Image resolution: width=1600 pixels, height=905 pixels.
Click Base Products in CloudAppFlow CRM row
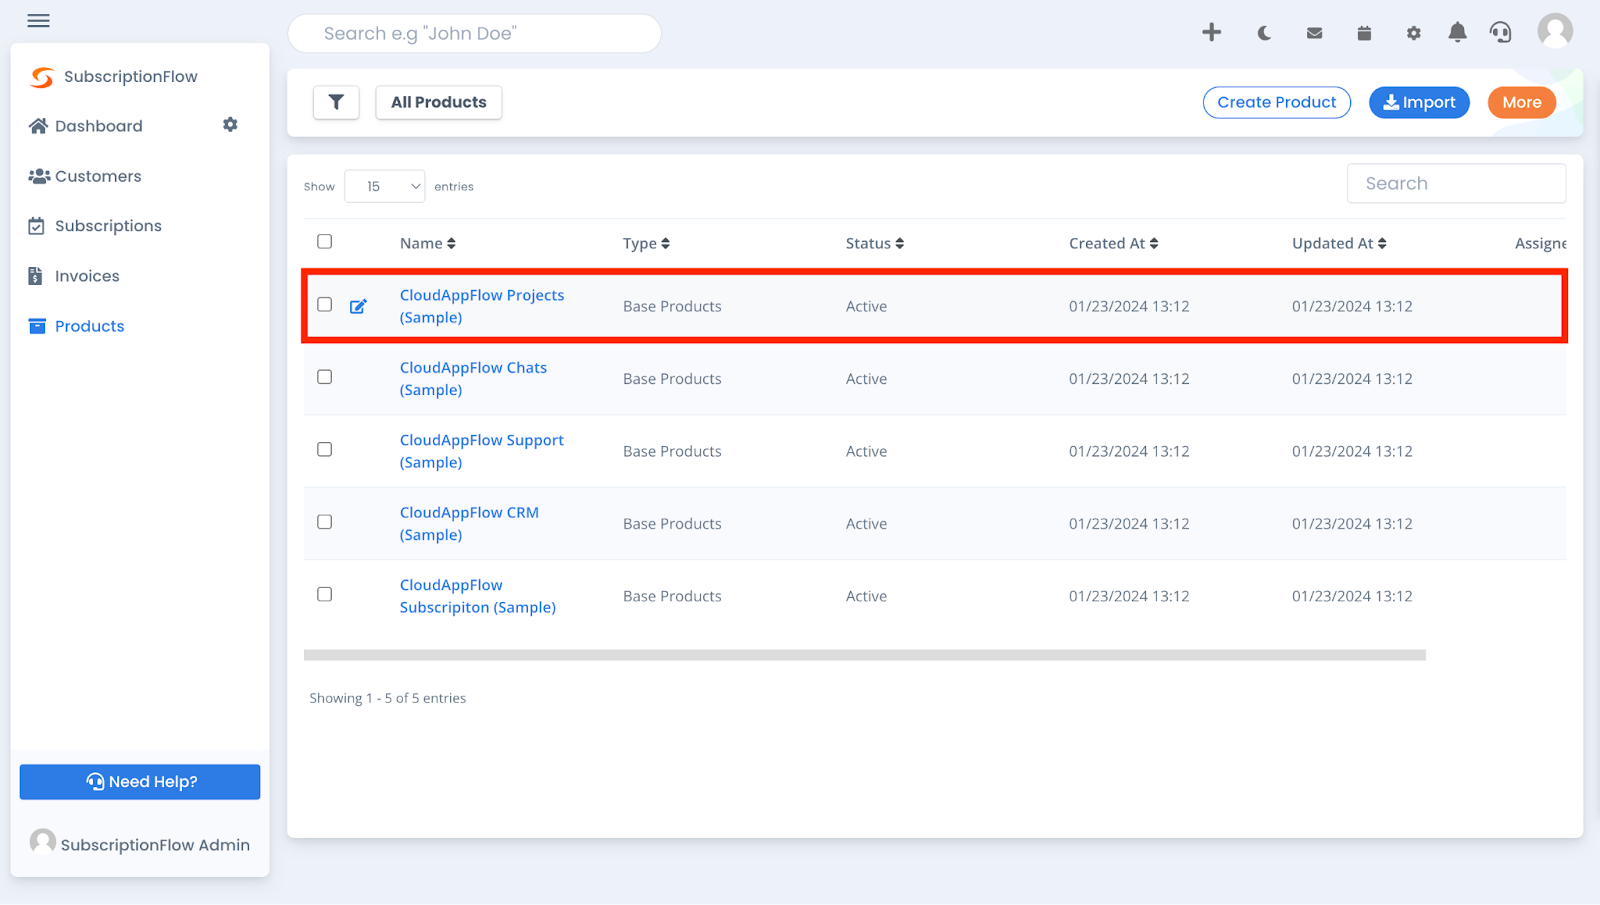672,524
